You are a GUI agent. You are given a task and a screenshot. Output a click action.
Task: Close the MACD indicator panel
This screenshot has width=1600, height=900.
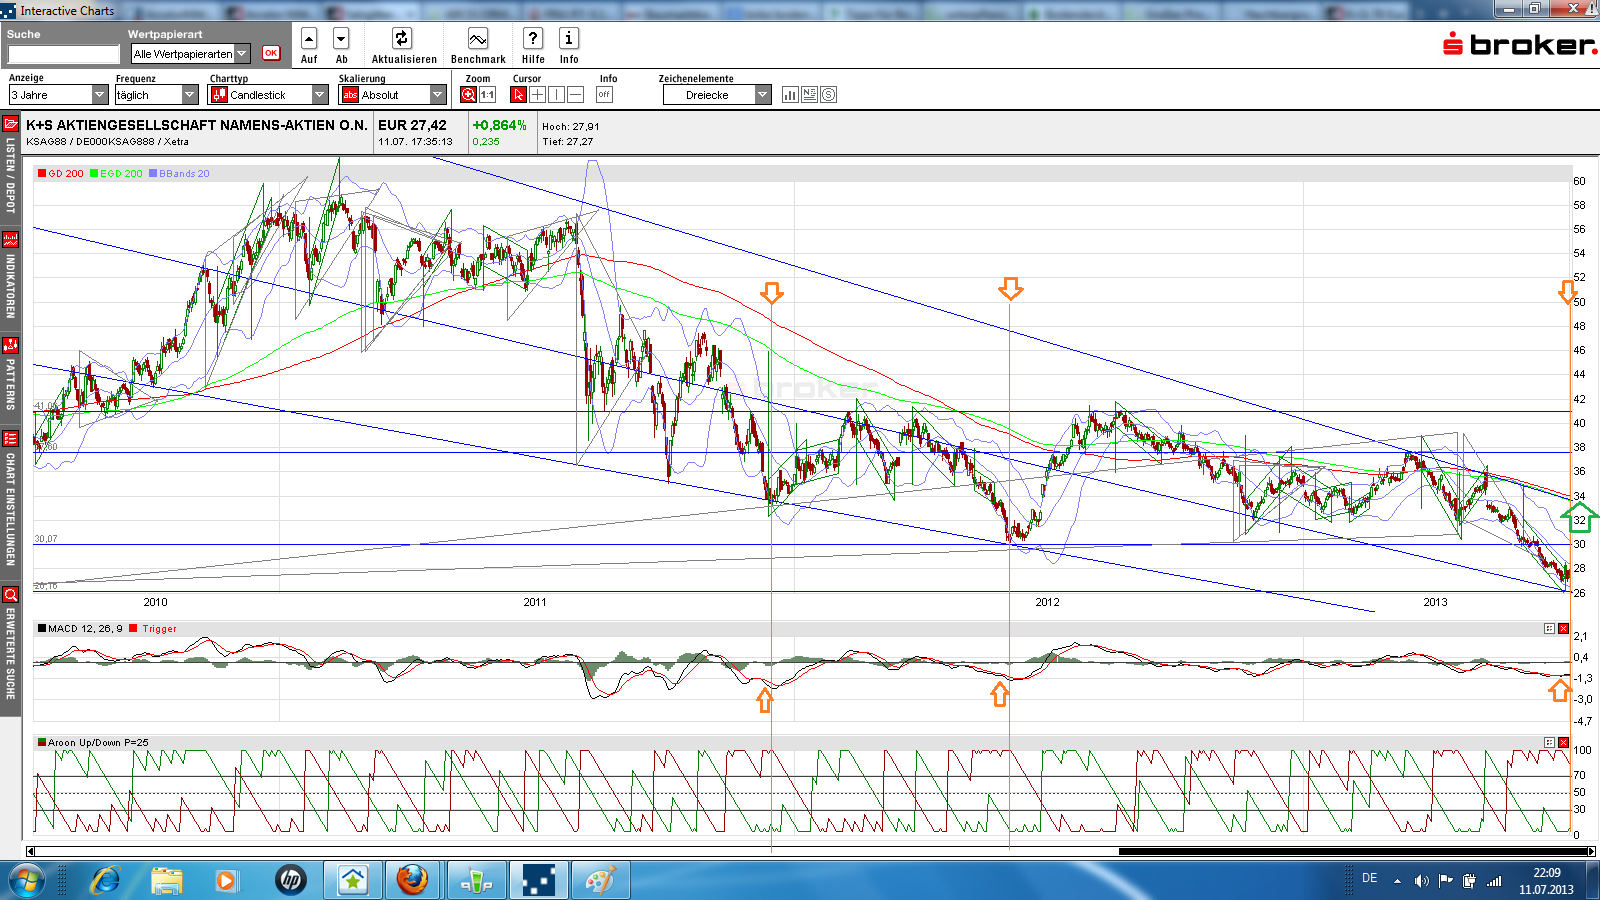(1563, 629)
